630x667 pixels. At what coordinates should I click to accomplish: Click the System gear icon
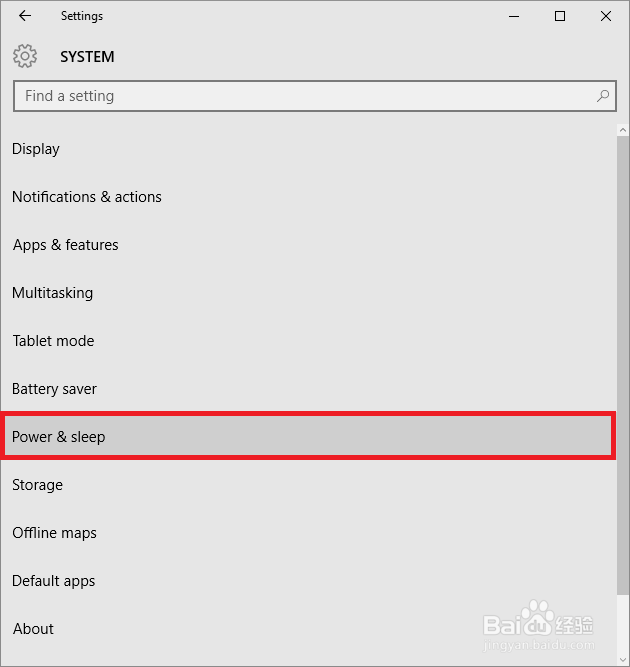point(26,56)
